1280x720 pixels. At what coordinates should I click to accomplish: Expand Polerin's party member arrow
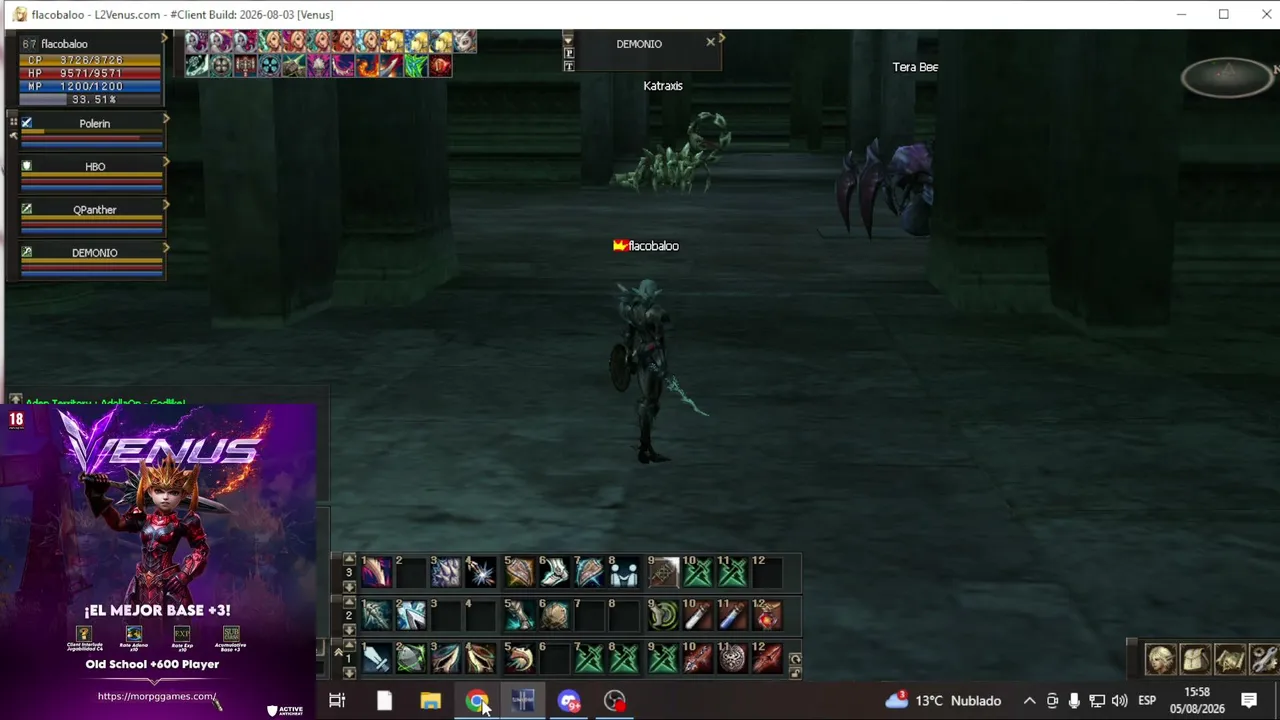pos(166,118)
